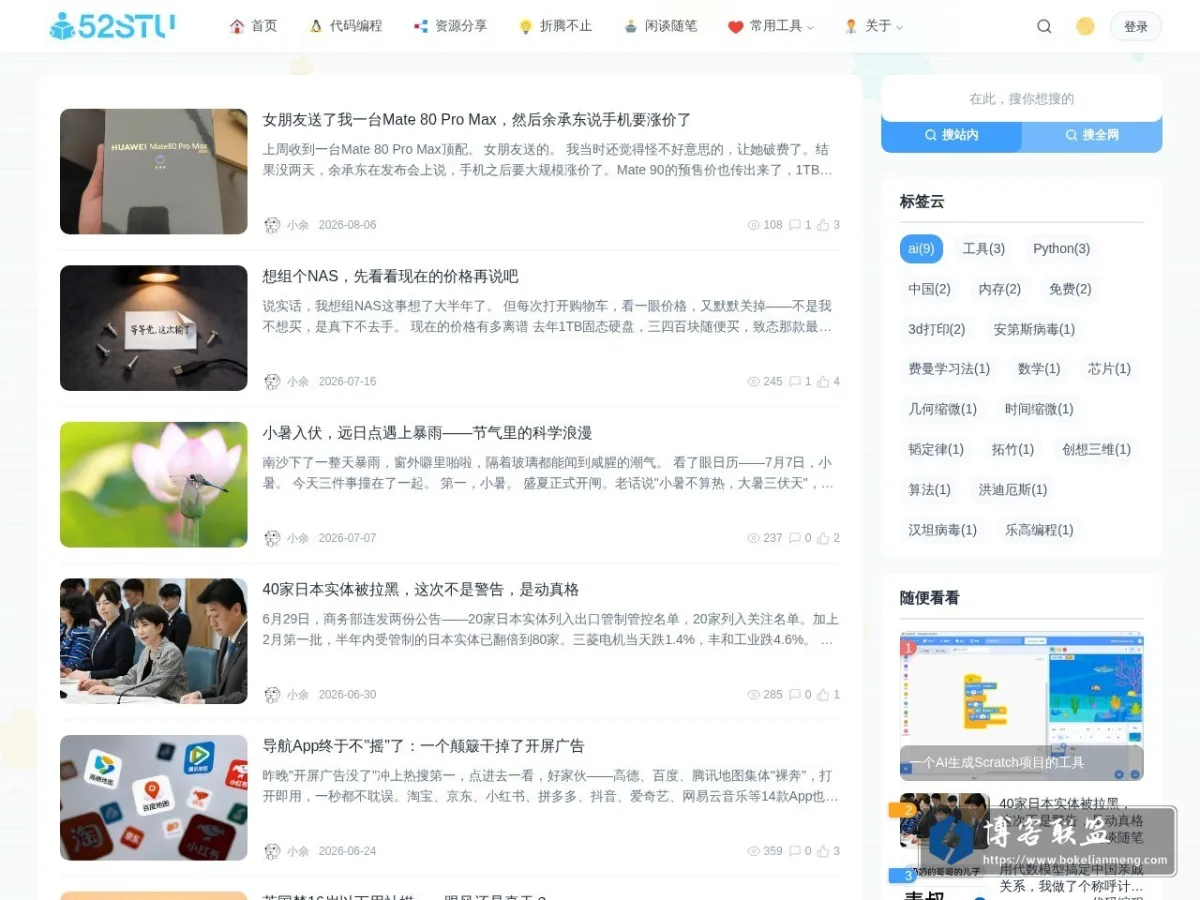Click the like icon on the Mate 80 post

tap(823, 225)
